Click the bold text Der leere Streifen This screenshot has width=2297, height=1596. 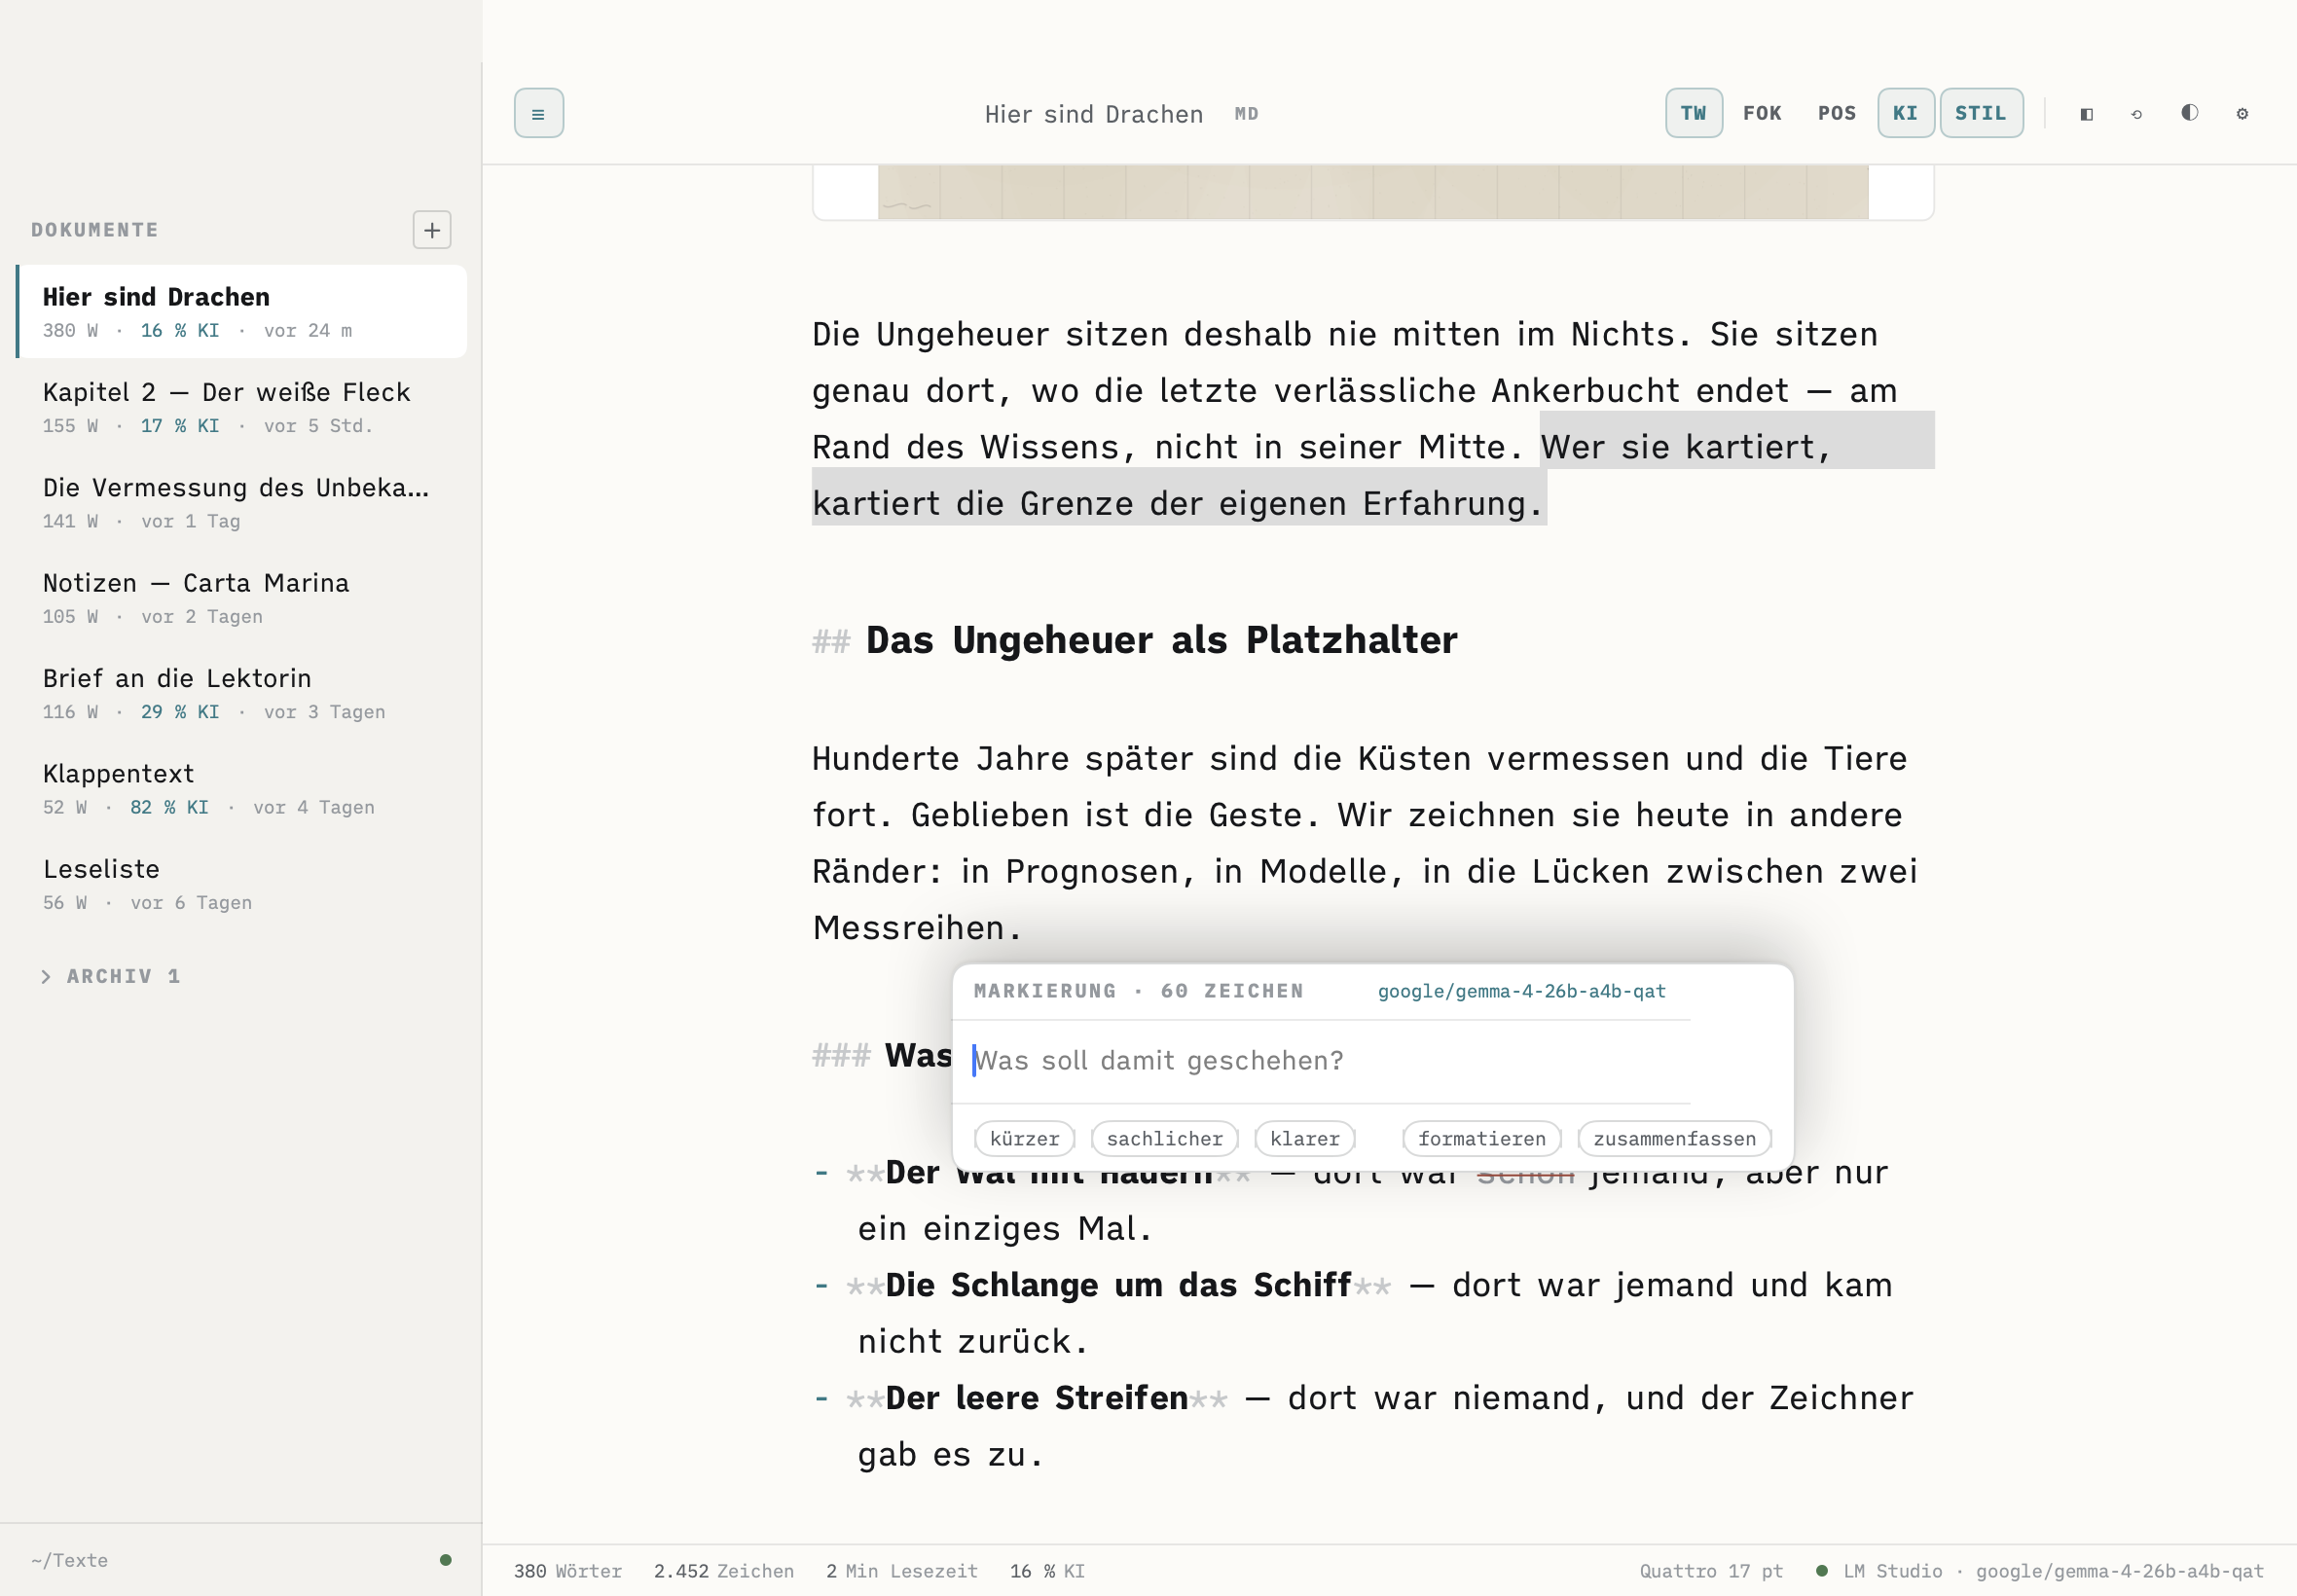1036,1398
